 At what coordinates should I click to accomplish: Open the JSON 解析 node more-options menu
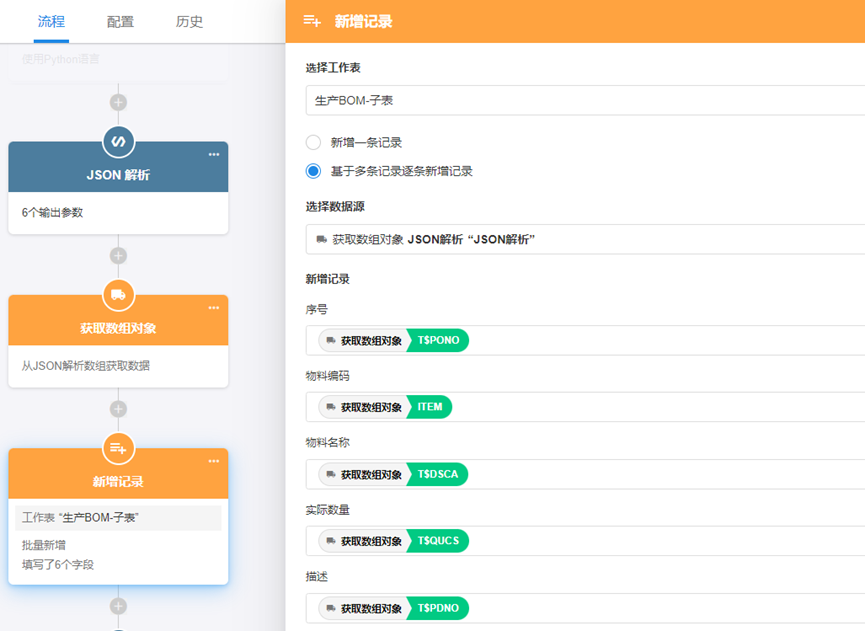(214, 154)
